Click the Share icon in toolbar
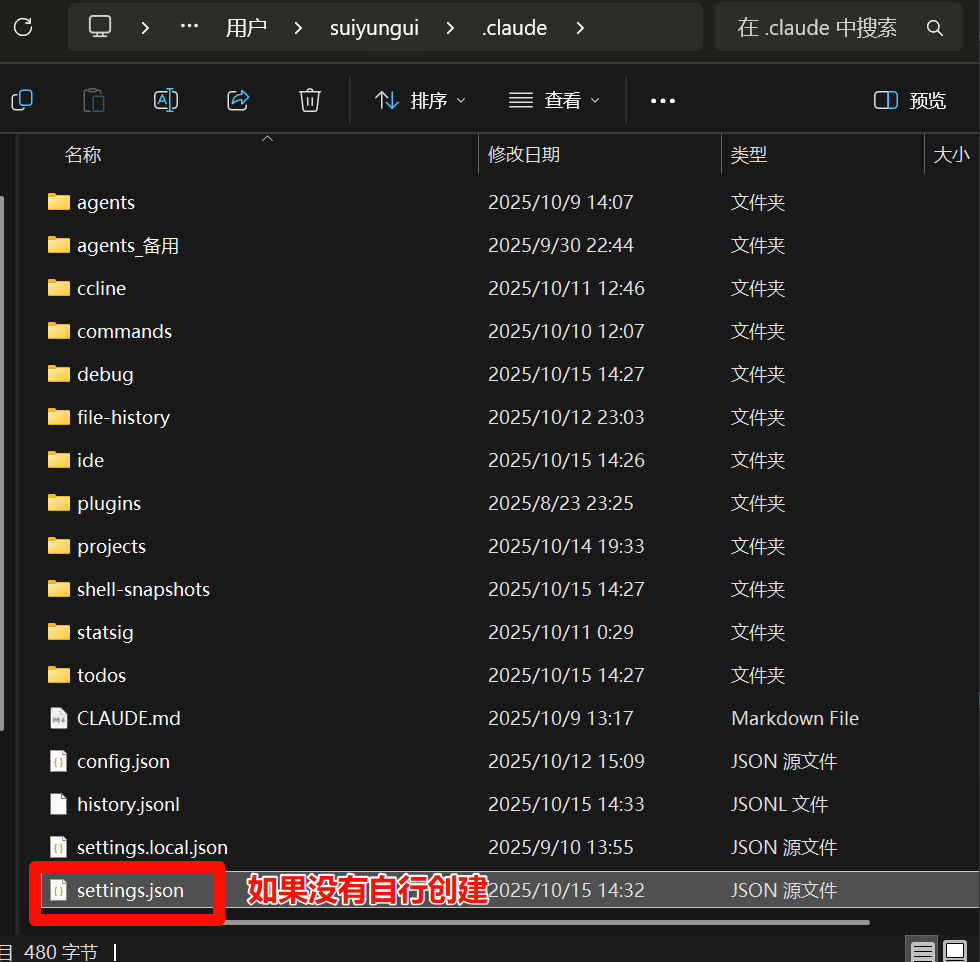 [238, 100]
